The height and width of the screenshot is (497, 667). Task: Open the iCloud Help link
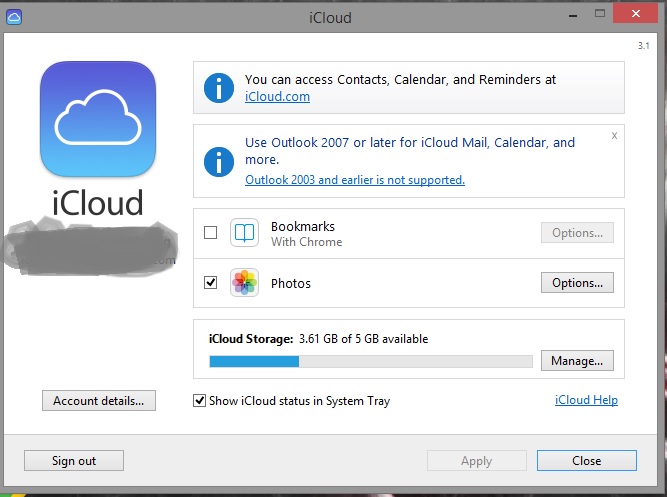coord(586,400)
